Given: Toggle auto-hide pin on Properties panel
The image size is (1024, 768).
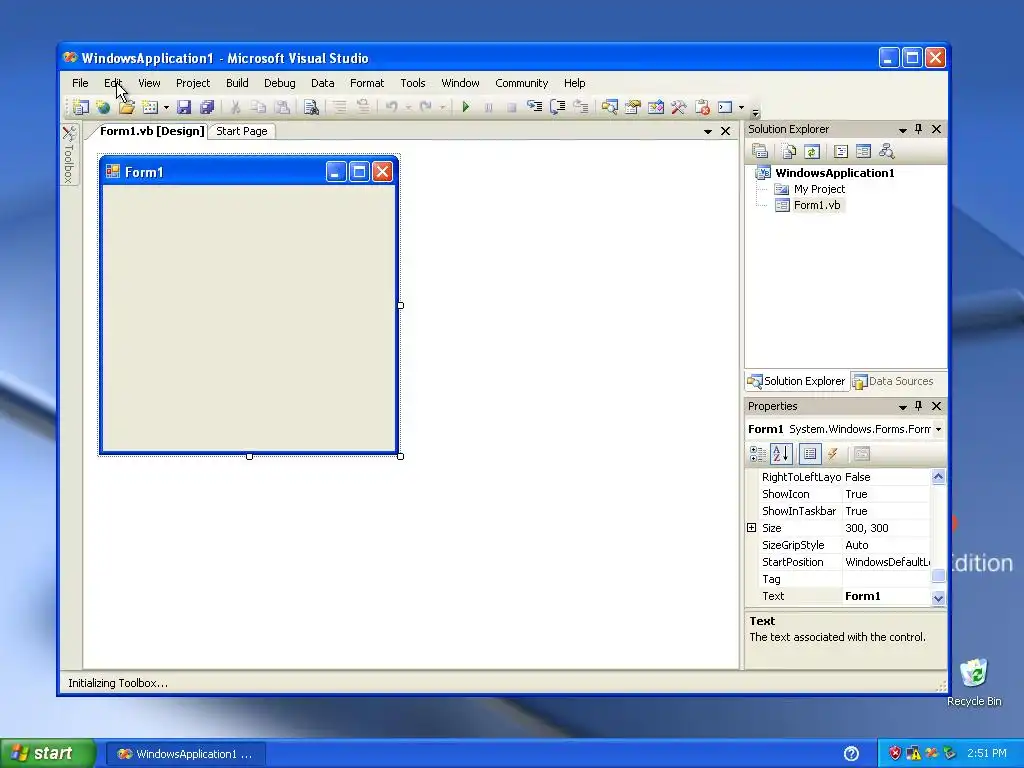Looking at the screenshot, I should [x=918, y=406].
